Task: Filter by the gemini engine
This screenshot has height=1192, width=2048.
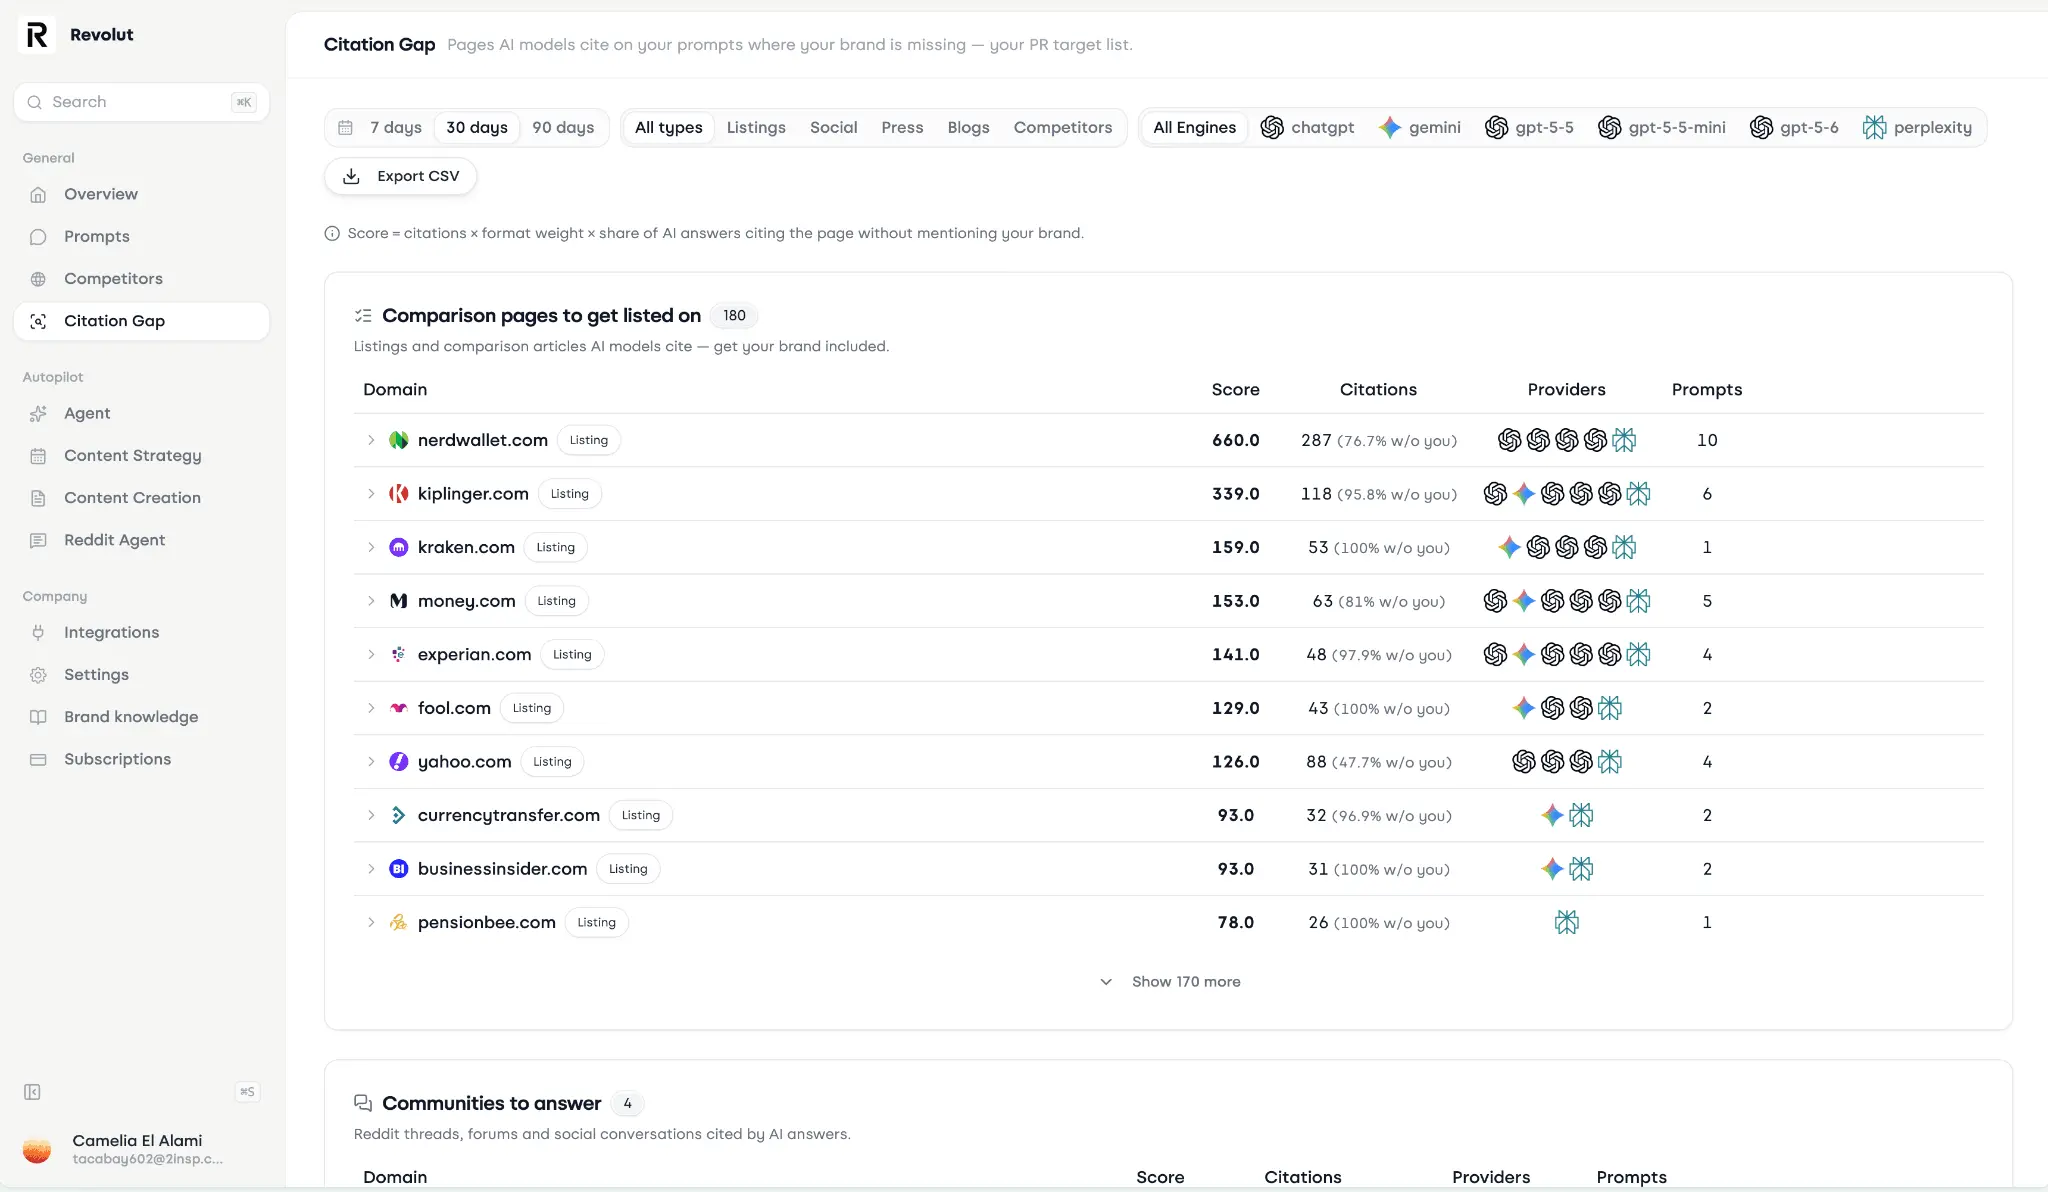Action: (1419, 128)
